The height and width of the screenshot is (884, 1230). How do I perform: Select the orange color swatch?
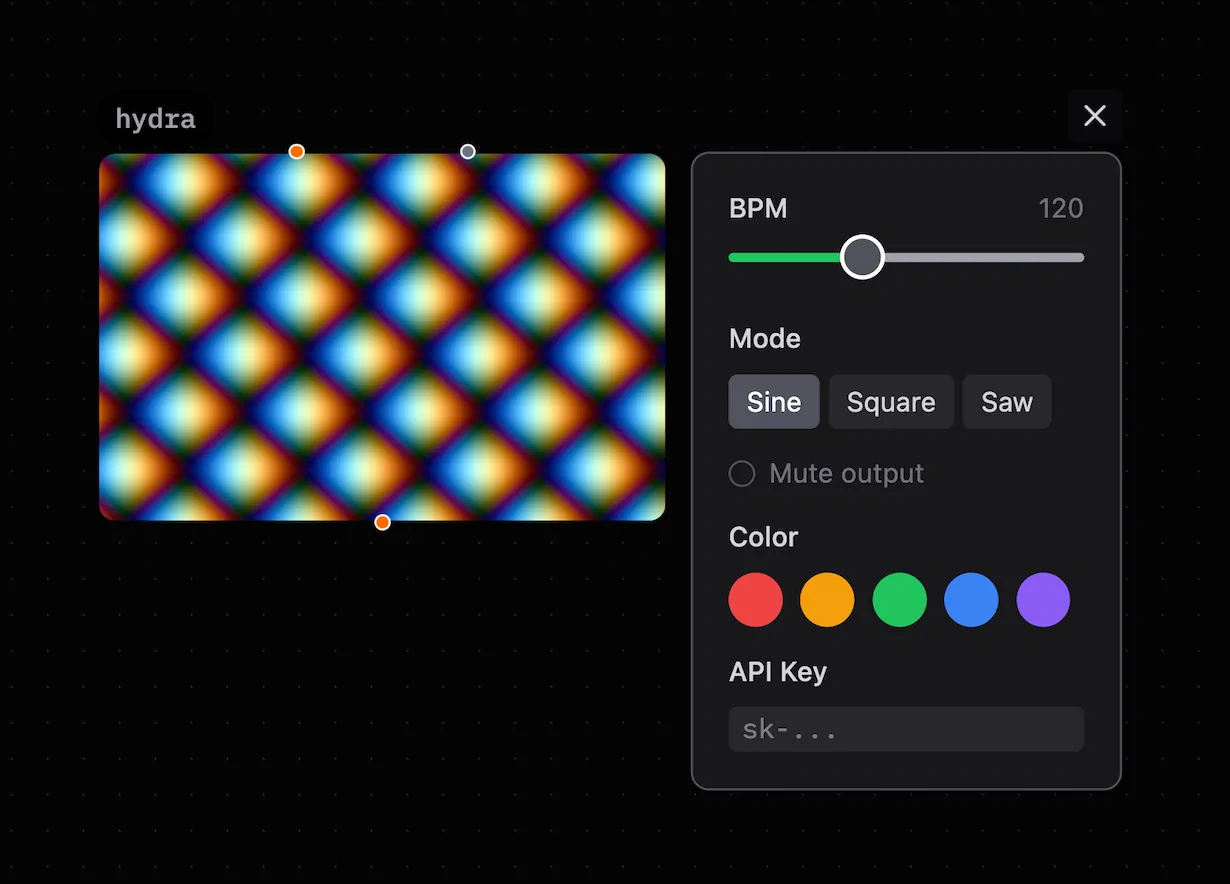pyautogui.click(x=827, y=600)
